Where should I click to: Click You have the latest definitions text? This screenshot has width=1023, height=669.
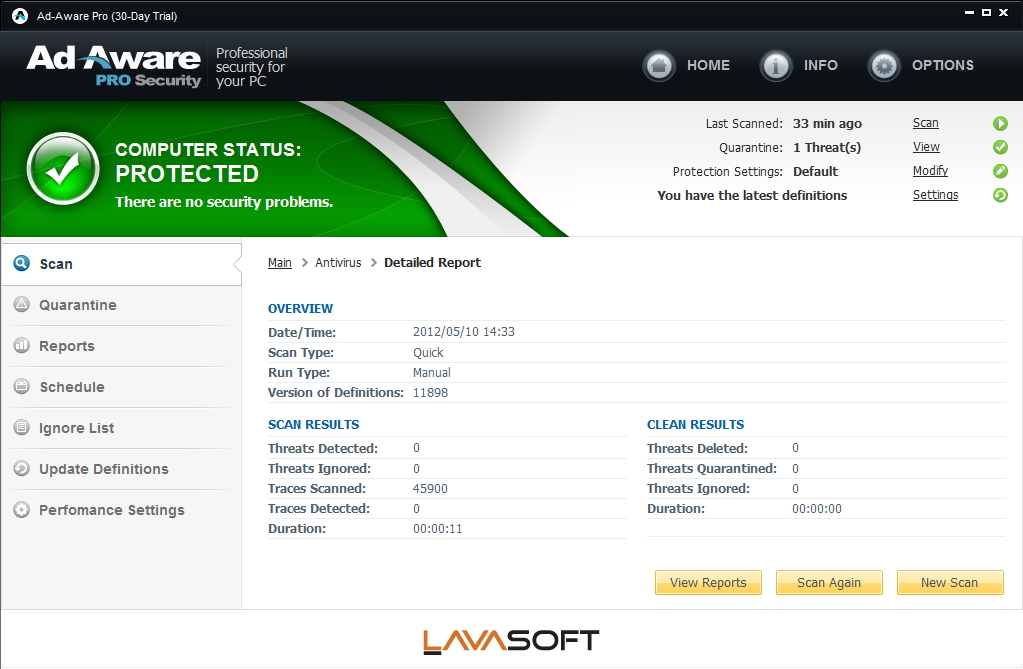point(752,195)
